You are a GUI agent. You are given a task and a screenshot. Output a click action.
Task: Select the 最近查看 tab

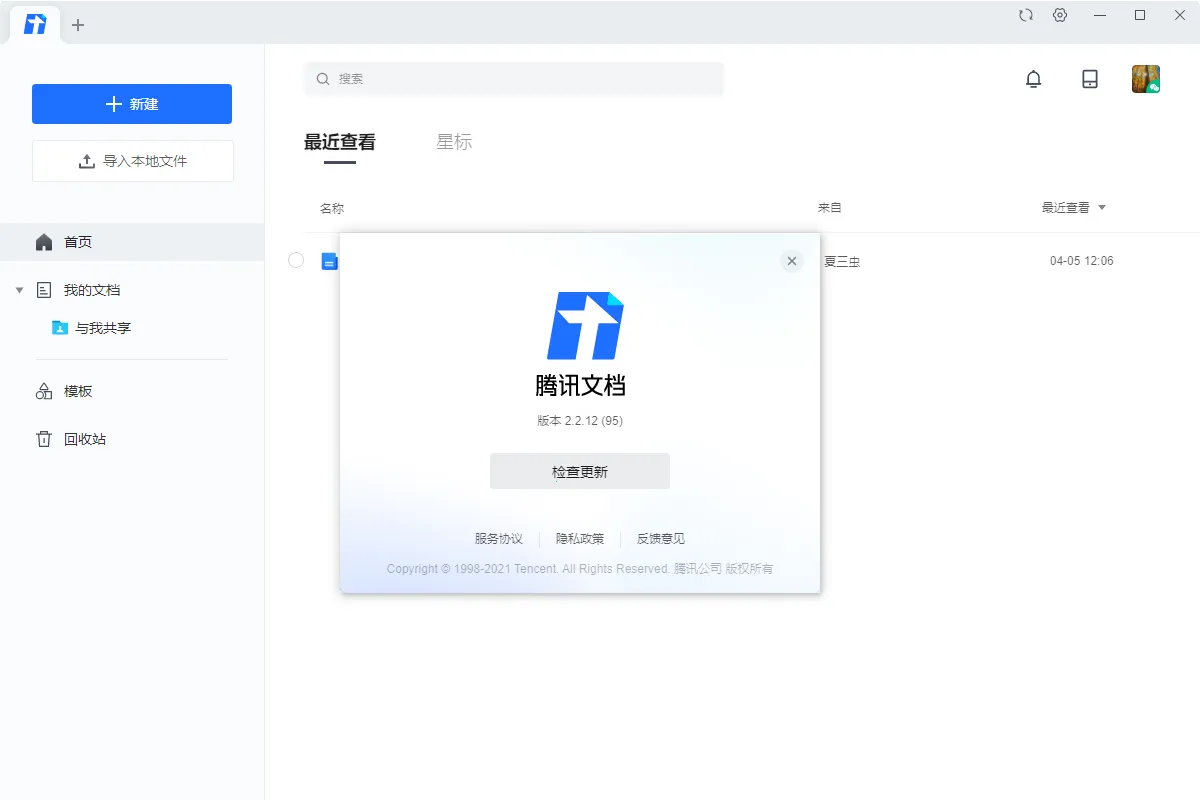340,142
